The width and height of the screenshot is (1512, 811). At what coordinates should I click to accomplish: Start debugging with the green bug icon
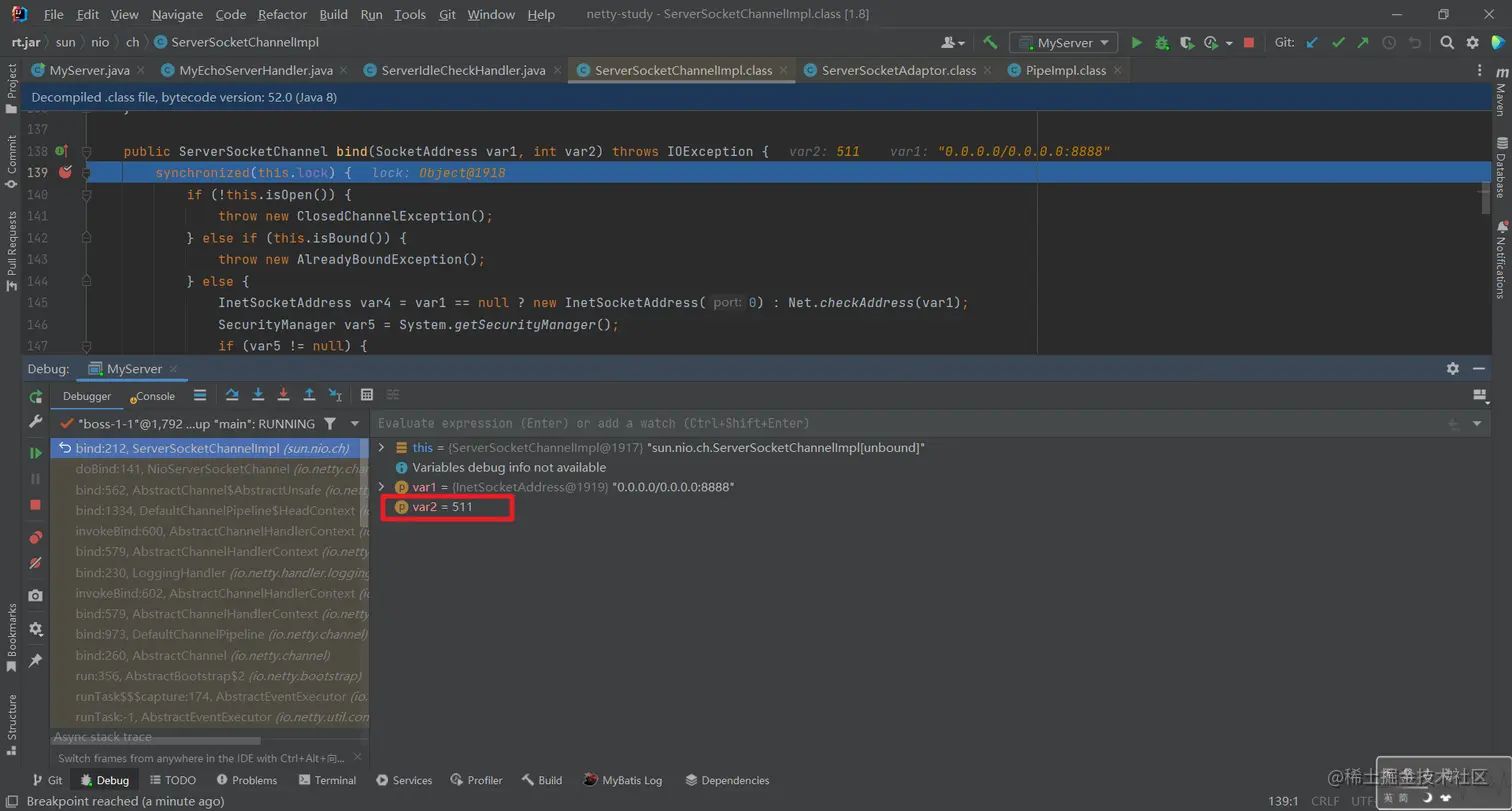[1162, 43]
